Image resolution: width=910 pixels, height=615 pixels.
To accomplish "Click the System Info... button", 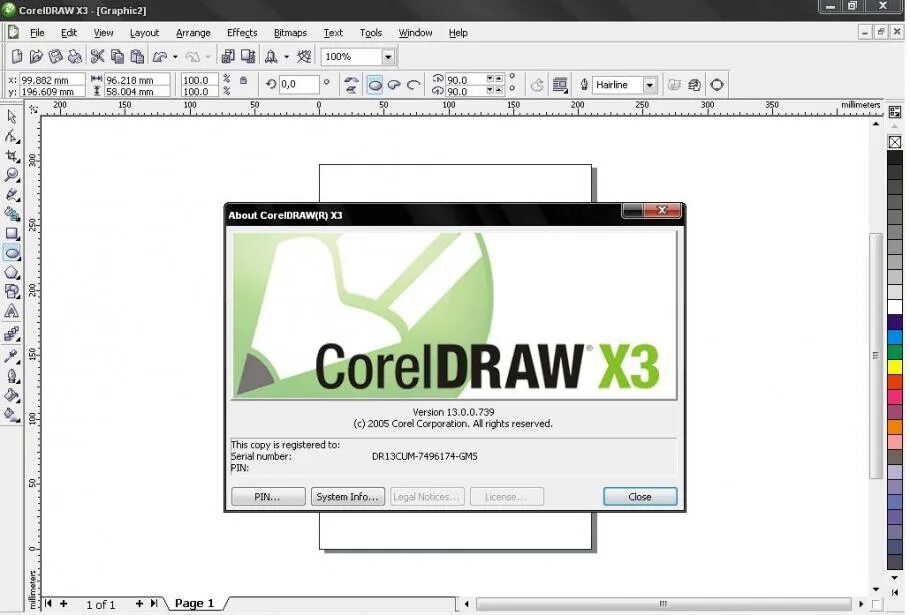I will pyautogui.click(x=348, y=497).
